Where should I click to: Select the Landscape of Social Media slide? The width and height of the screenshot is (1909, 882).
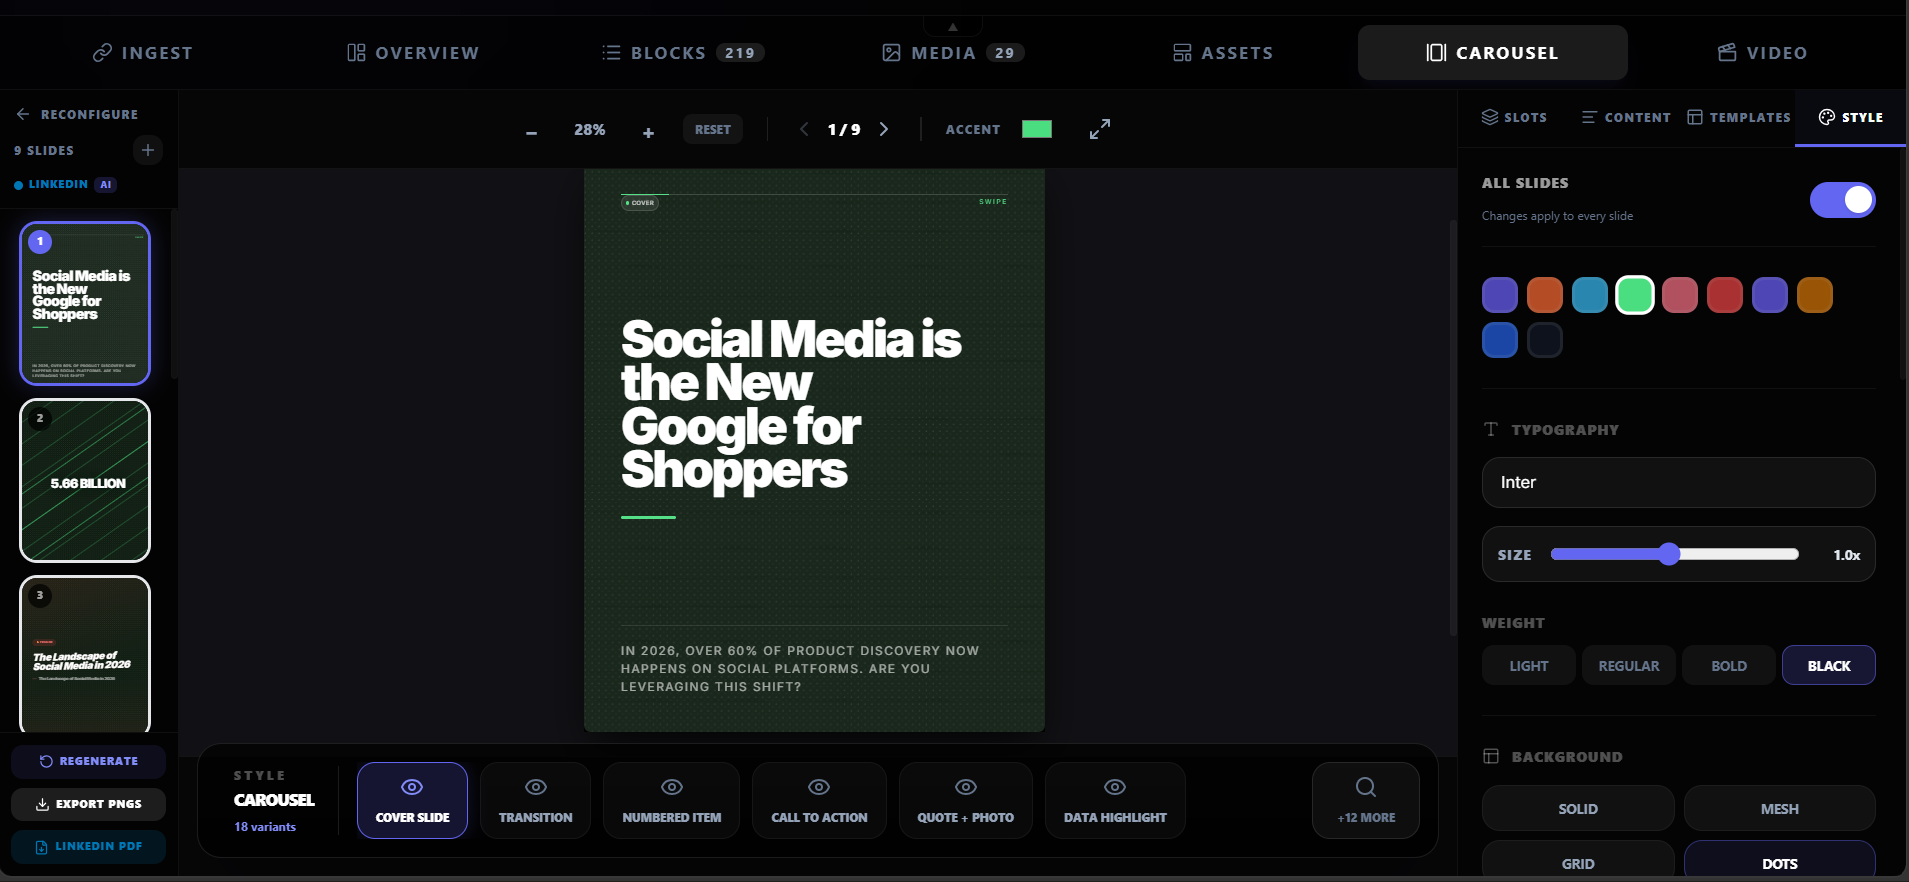(x=85, y=654)
